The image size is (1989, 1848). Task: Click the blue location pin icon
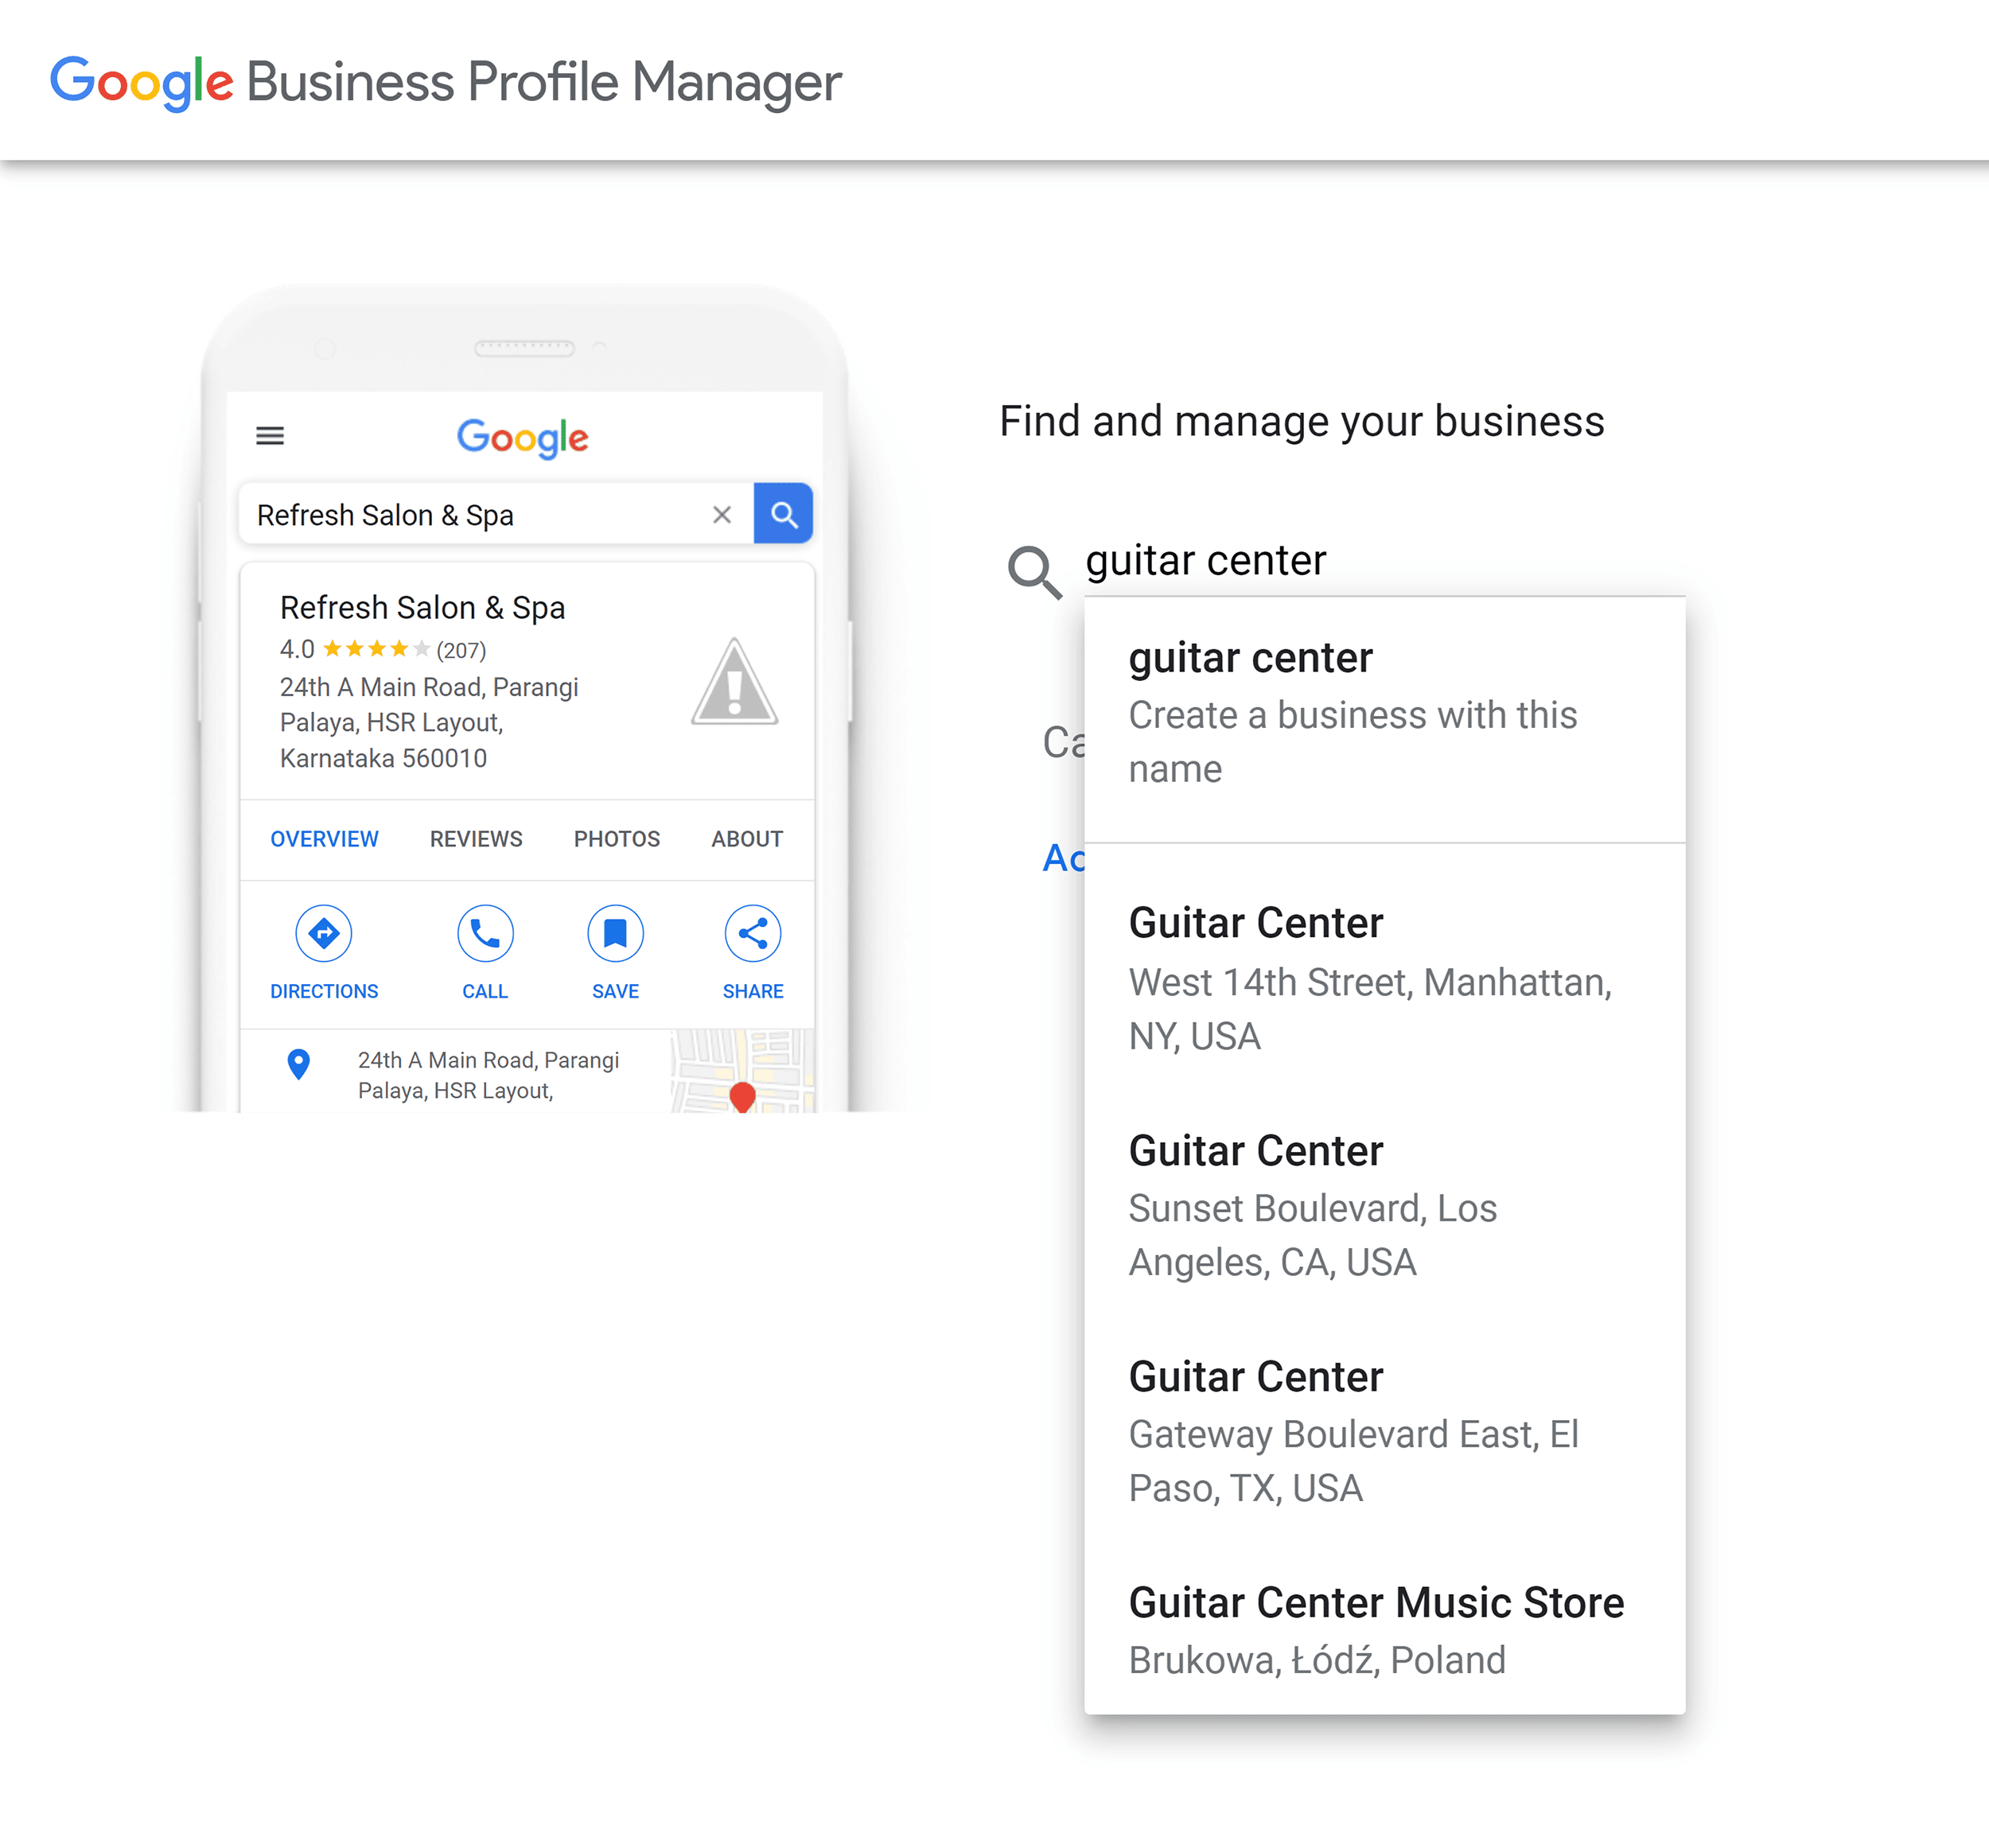click(x=298, y=1064)
